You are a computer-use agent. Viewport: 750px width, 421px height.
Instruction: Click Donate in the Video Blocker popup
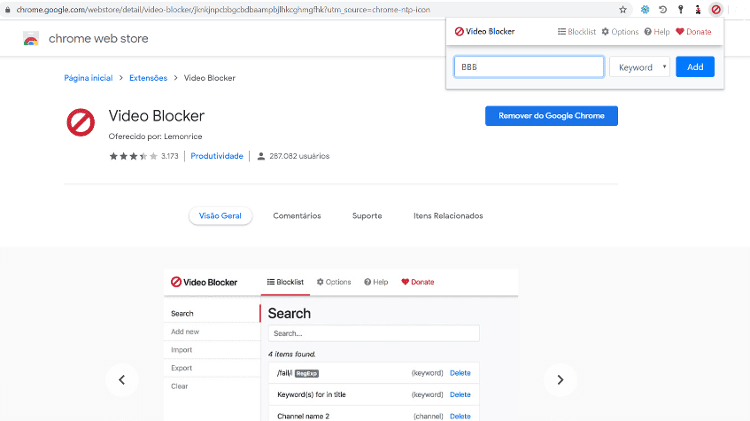click(694, 32)
